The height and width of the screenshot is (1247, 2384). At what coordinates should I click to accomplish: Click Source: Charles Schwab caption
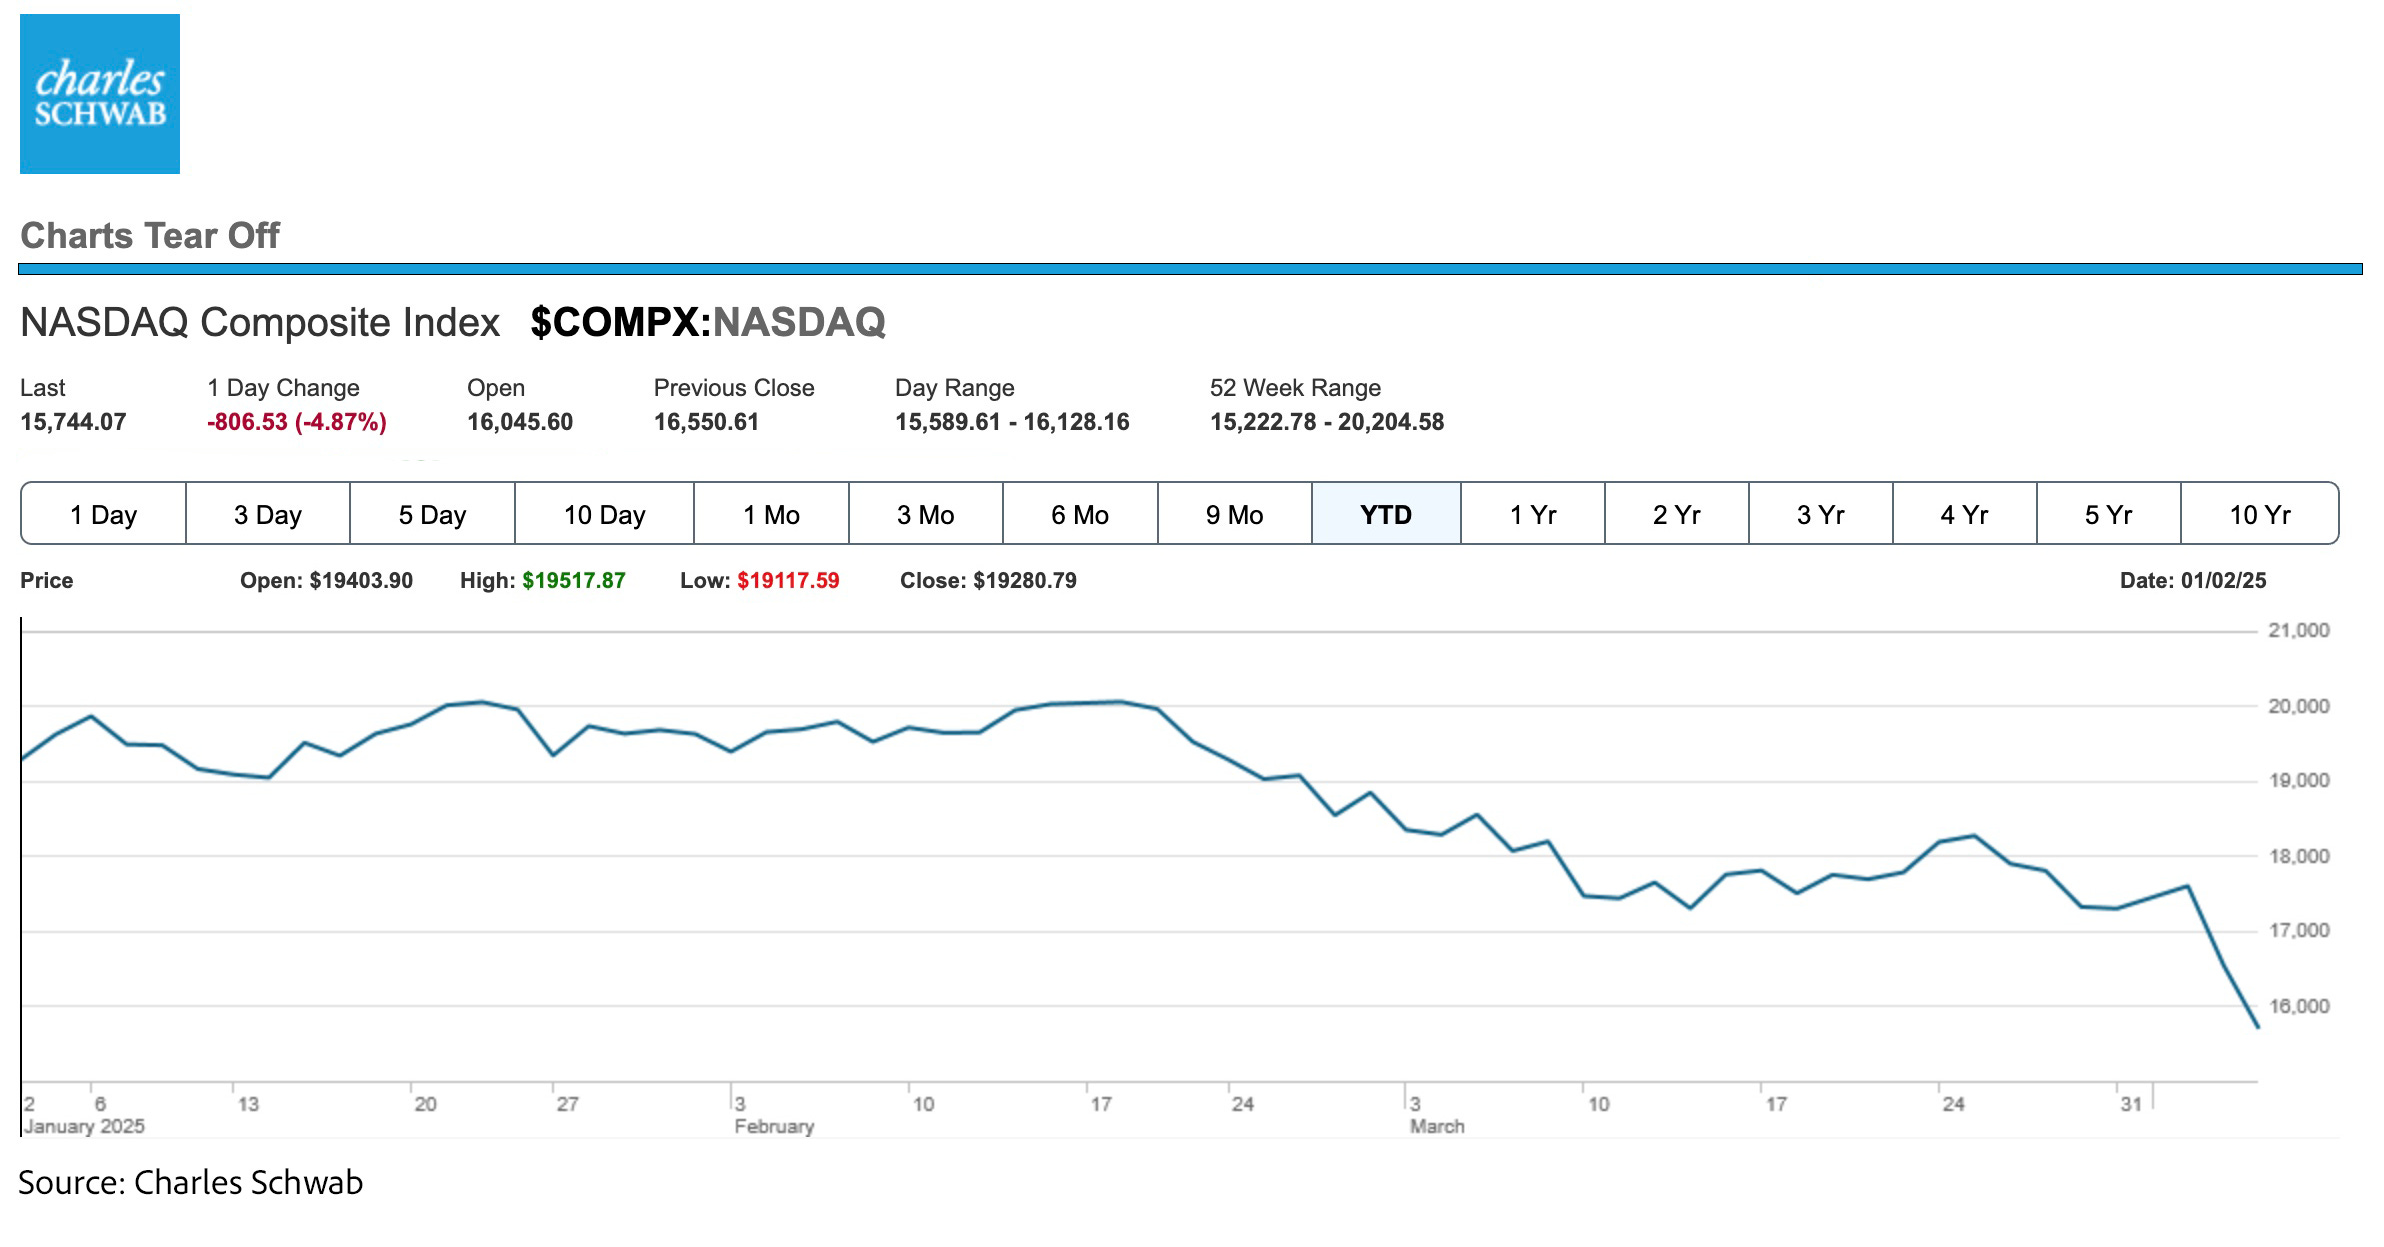(191, 1182)
